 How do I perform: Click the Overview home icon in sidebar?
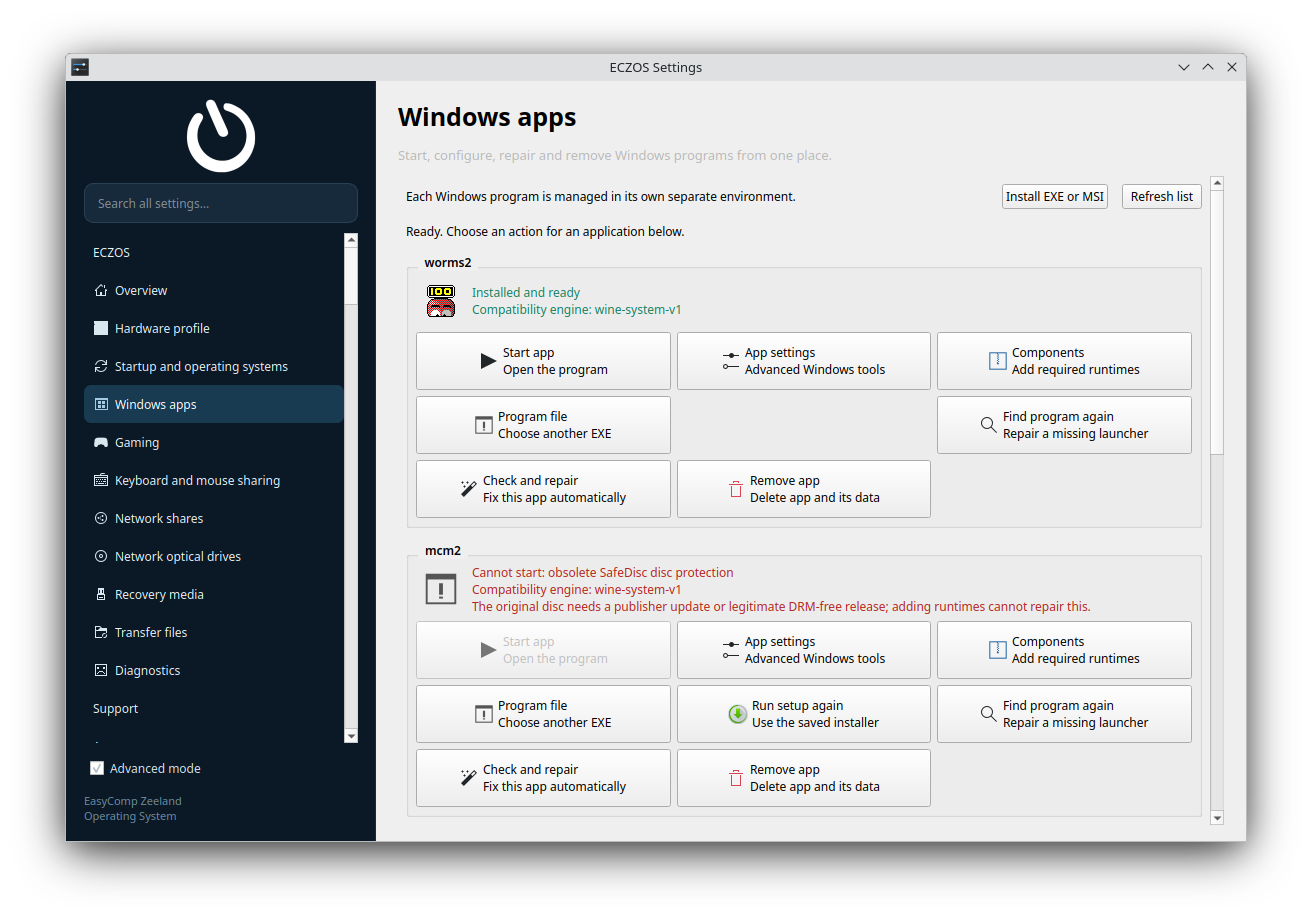click(100, 291)
